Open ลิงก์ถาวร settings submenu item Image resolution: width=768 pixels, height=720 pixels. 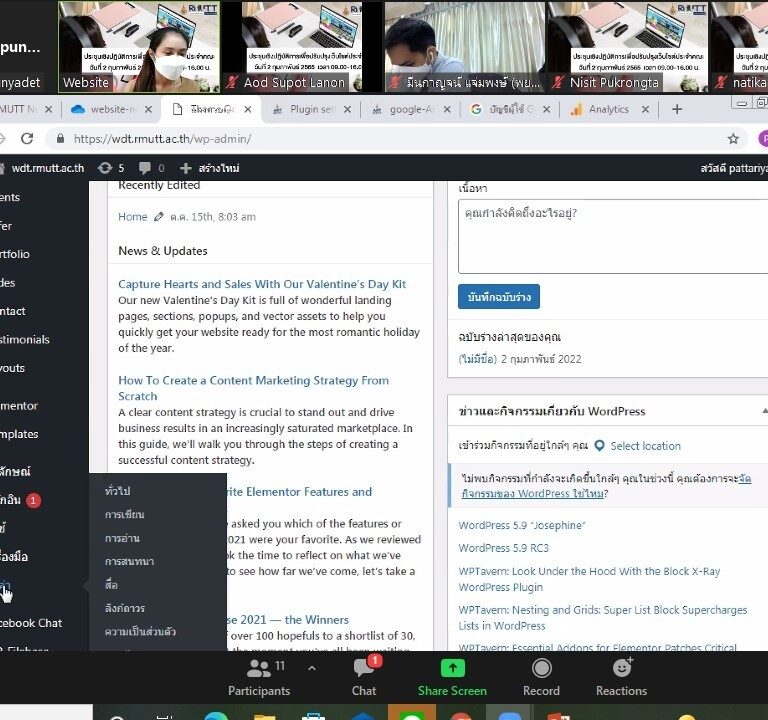click(x=124, y=608)
